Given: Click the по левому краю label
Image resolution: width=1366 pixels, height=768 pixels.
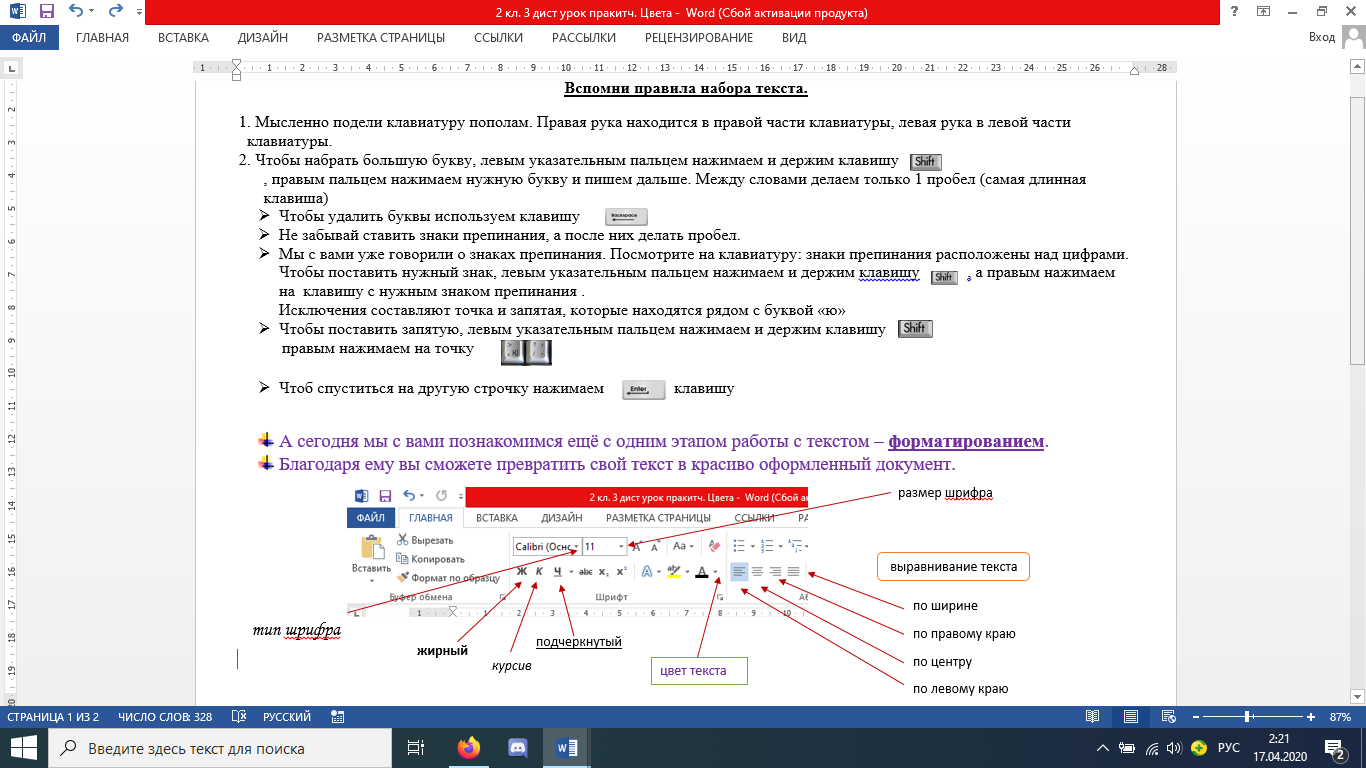Looking at the screenshot, I should 960,689.
